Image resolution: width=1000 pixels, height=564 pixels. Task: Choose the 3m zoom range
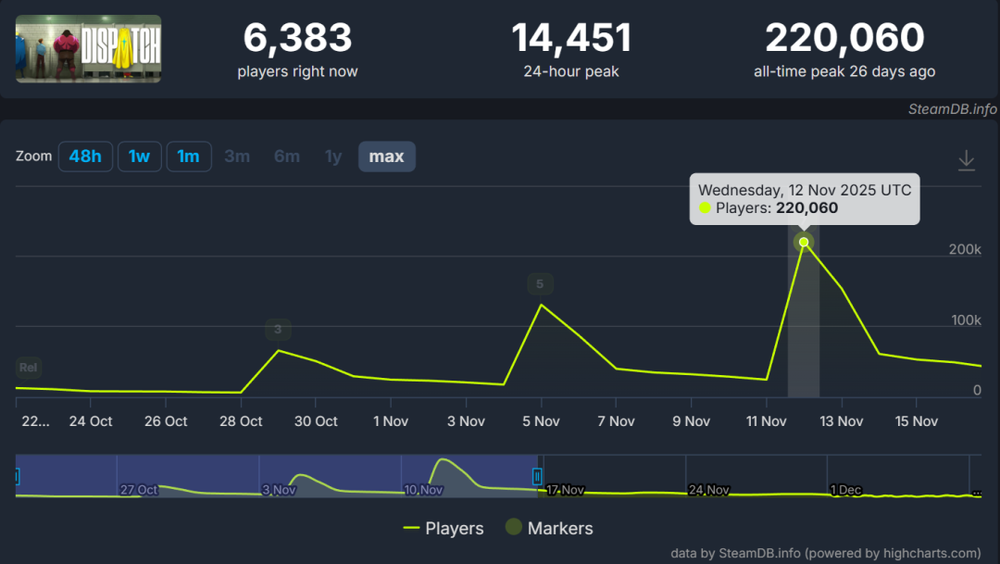point(237,156)
